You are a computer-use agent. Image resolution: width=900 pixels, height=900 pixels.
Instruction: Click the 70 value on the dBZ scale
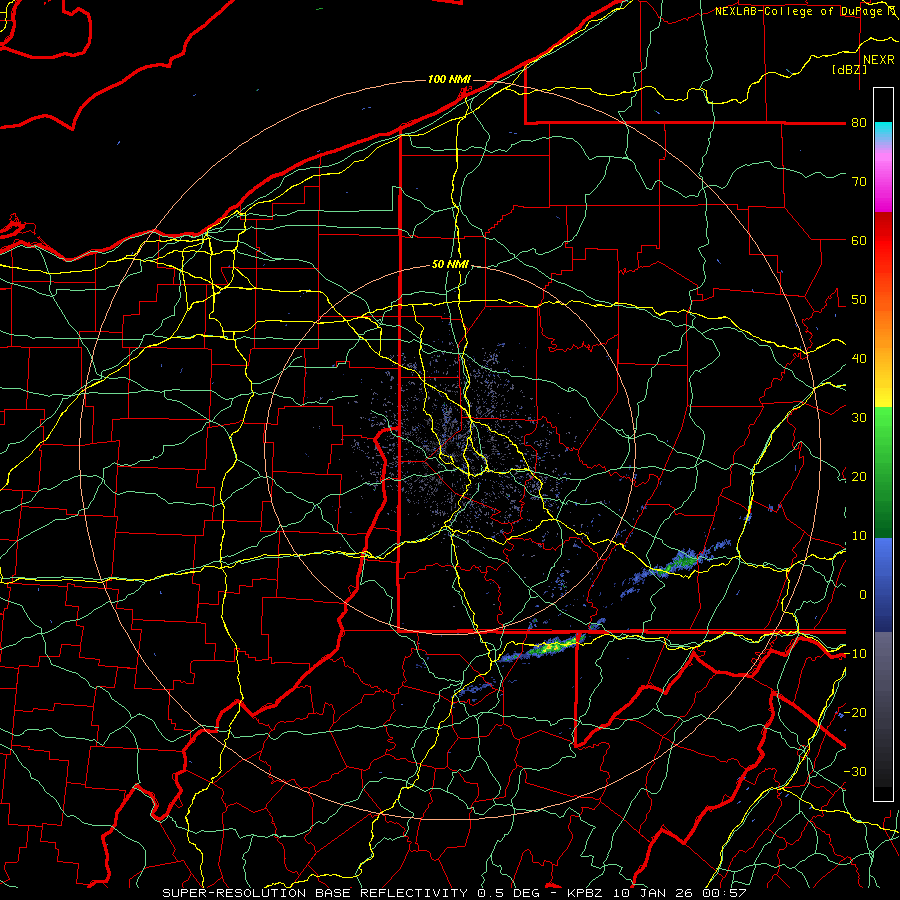point(859,181)
